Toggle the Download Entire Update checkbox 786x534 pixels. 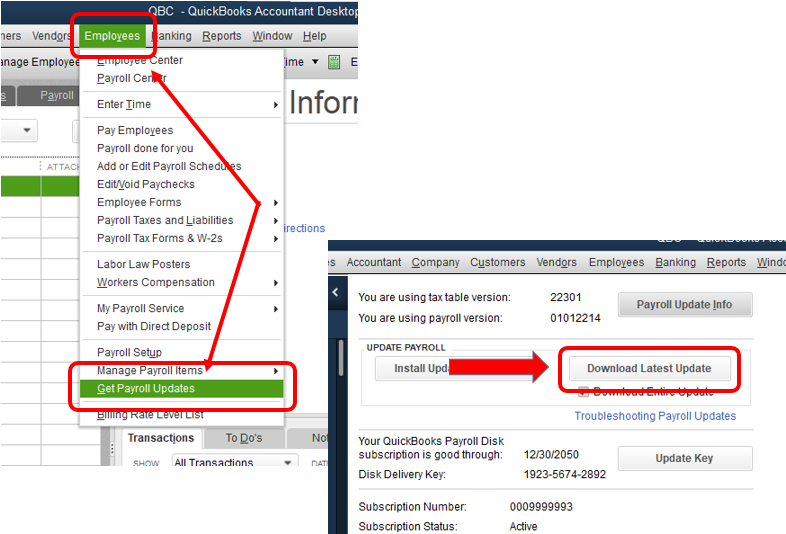coord(583,392)
